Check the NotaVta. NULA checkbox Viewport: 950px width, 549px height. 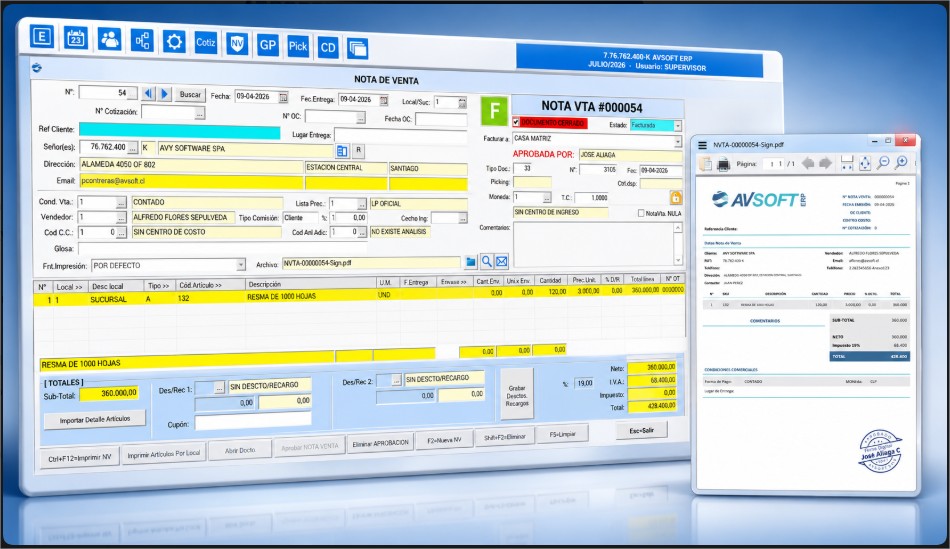[x=641, y=213]
